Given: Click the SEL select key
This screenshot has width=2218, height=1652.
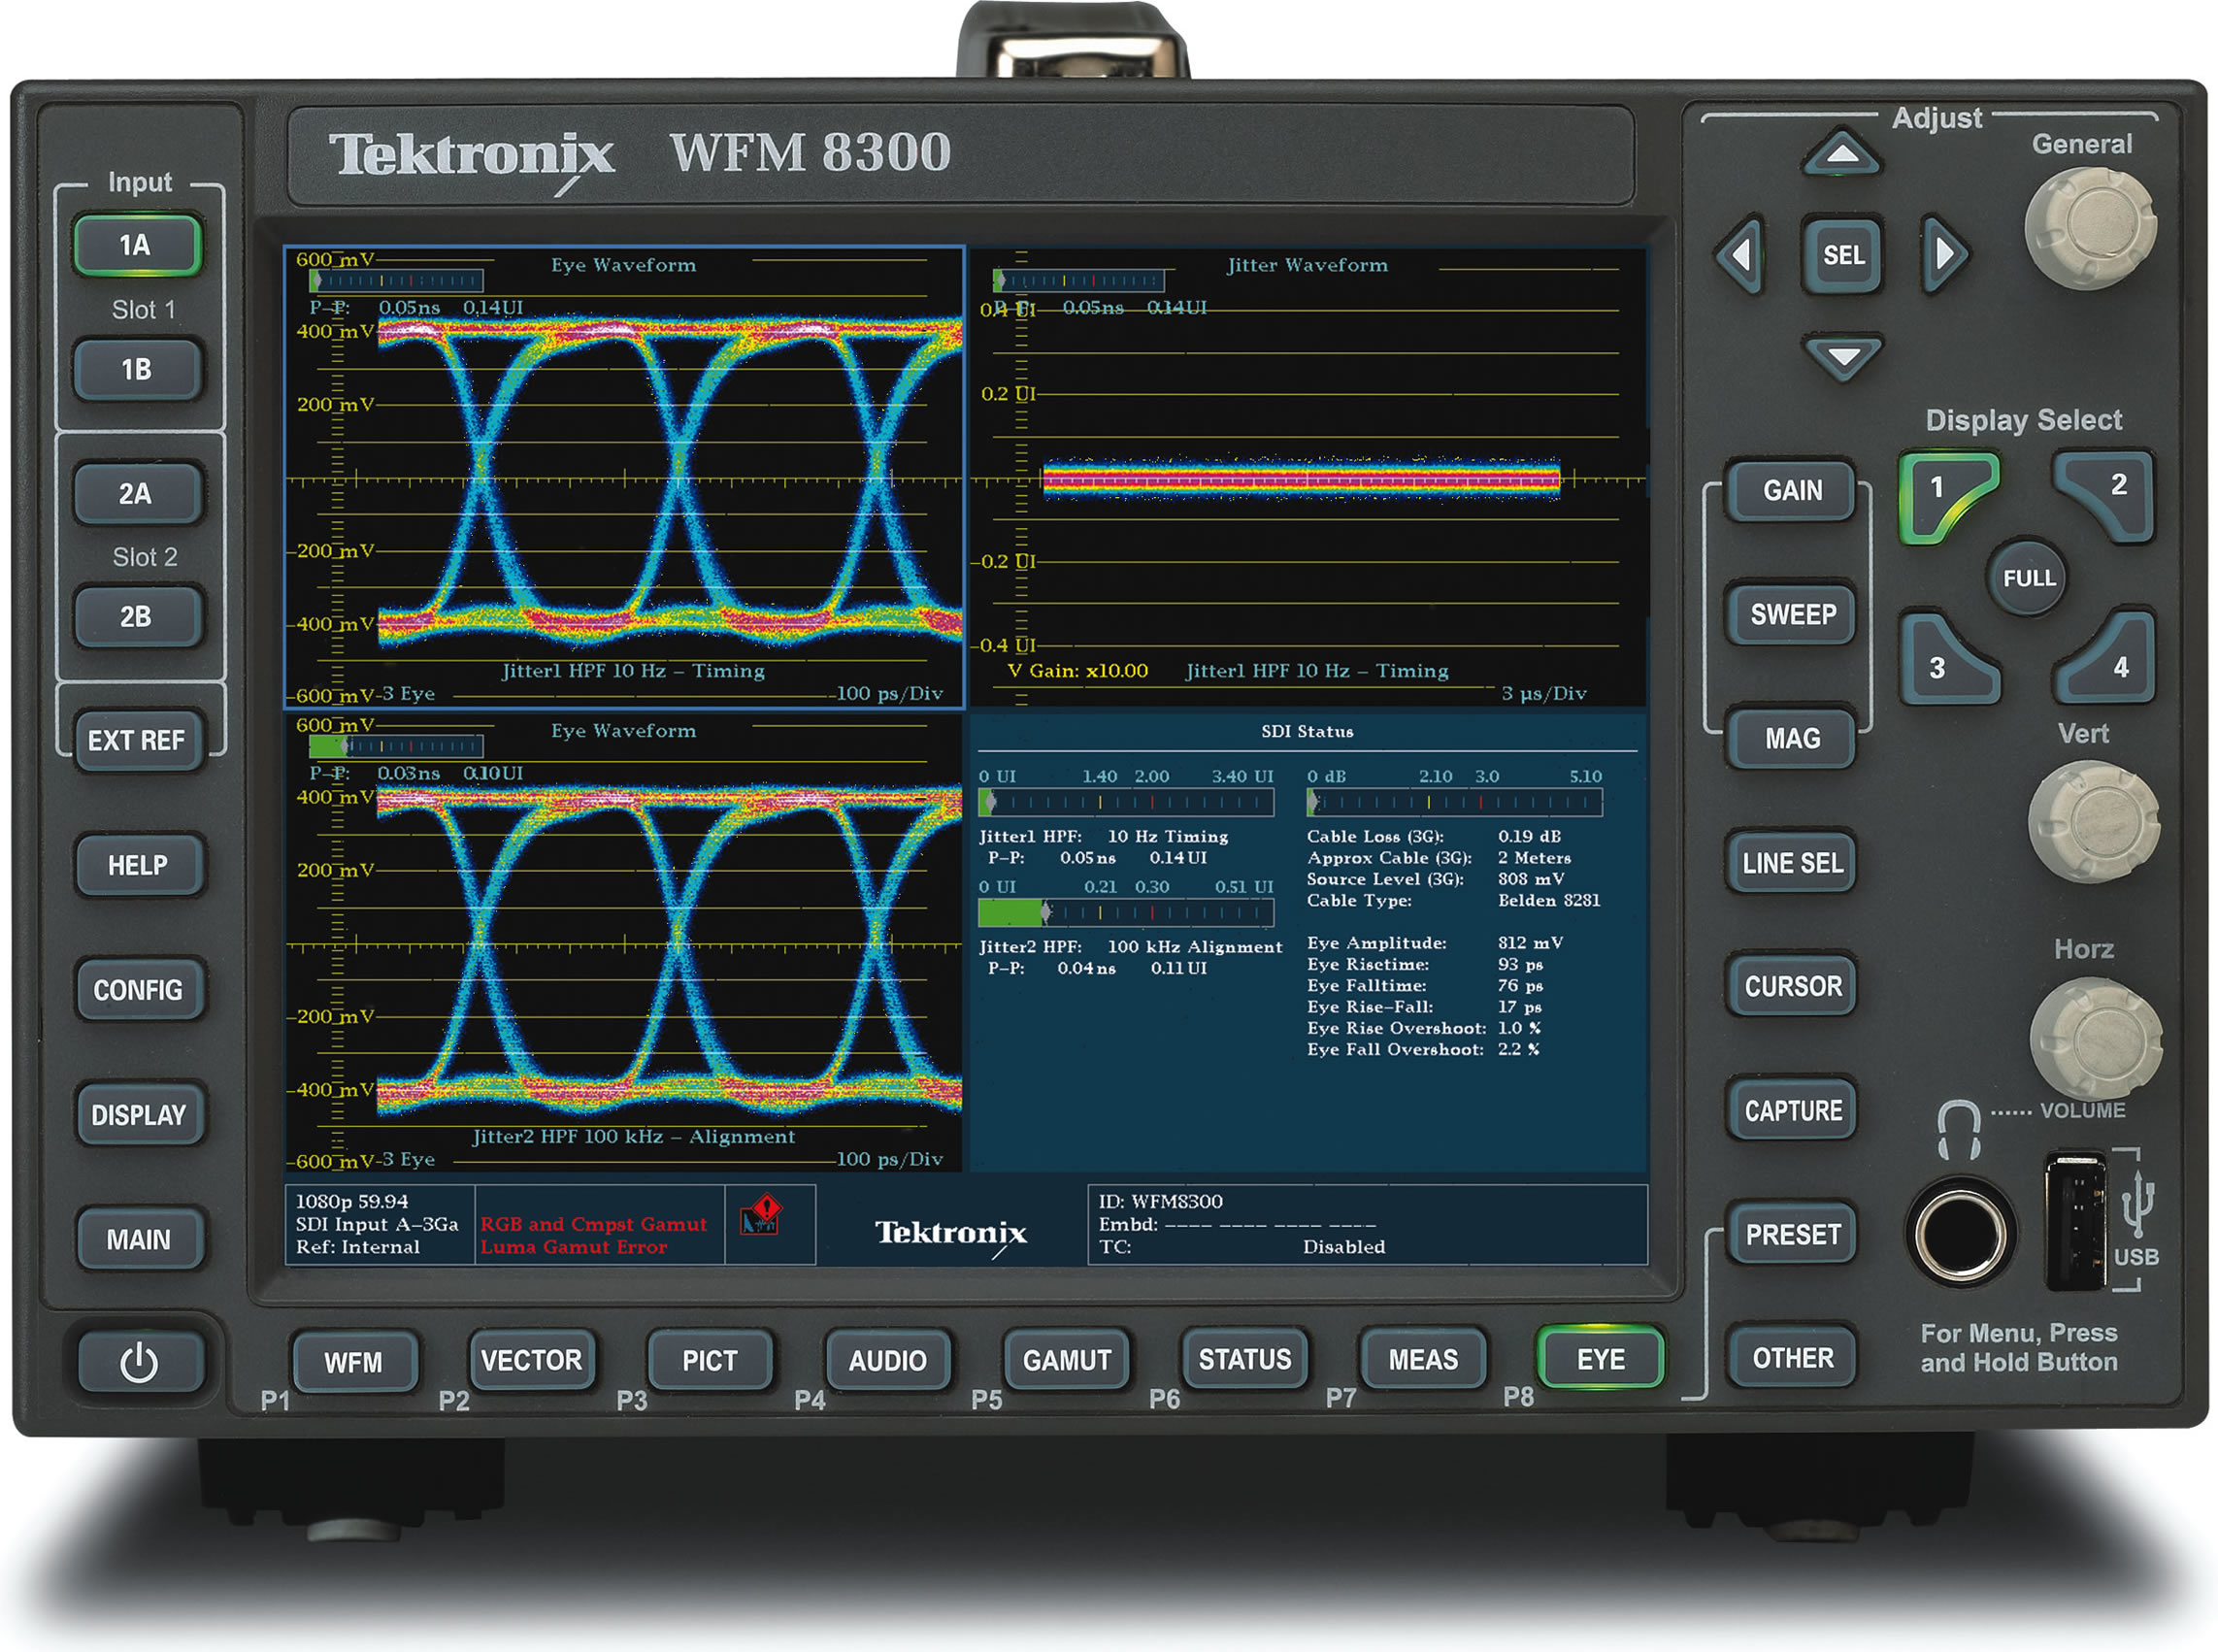Looking at the screenshot, I should tap(1842, 255).
